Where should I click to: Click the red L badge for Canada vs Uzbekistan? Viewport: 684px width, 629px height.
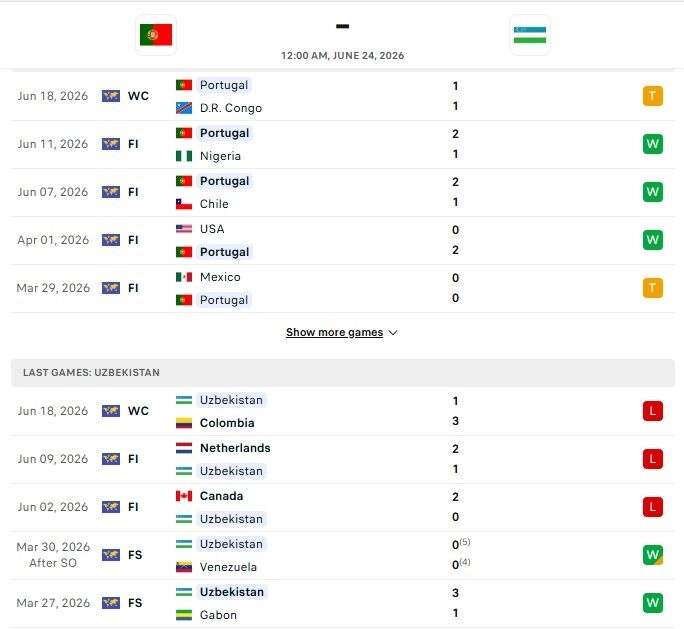653,507
